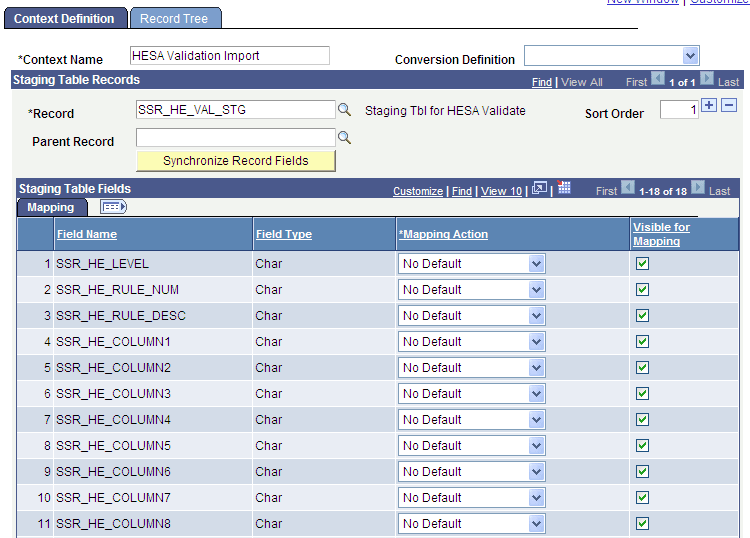Add a new staging record row
Image resolution: width=750 pixels, height=538 pixels.
pyautogui.click(x=709, y=105)
